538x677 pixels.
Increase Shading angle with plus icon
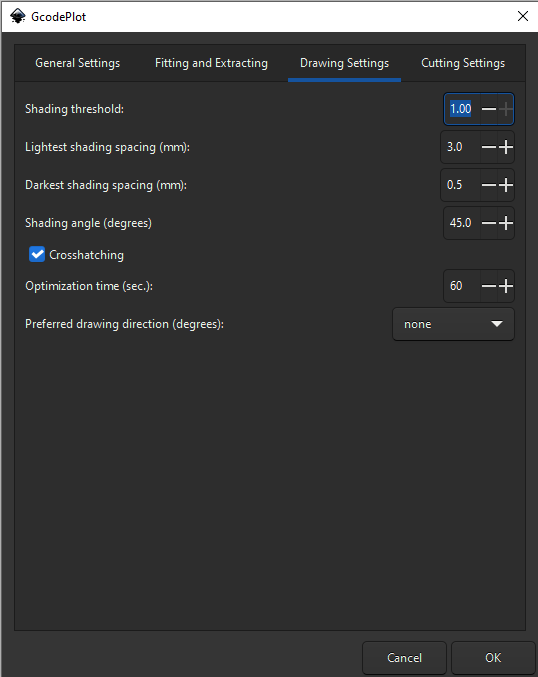(x=506, y=223)
